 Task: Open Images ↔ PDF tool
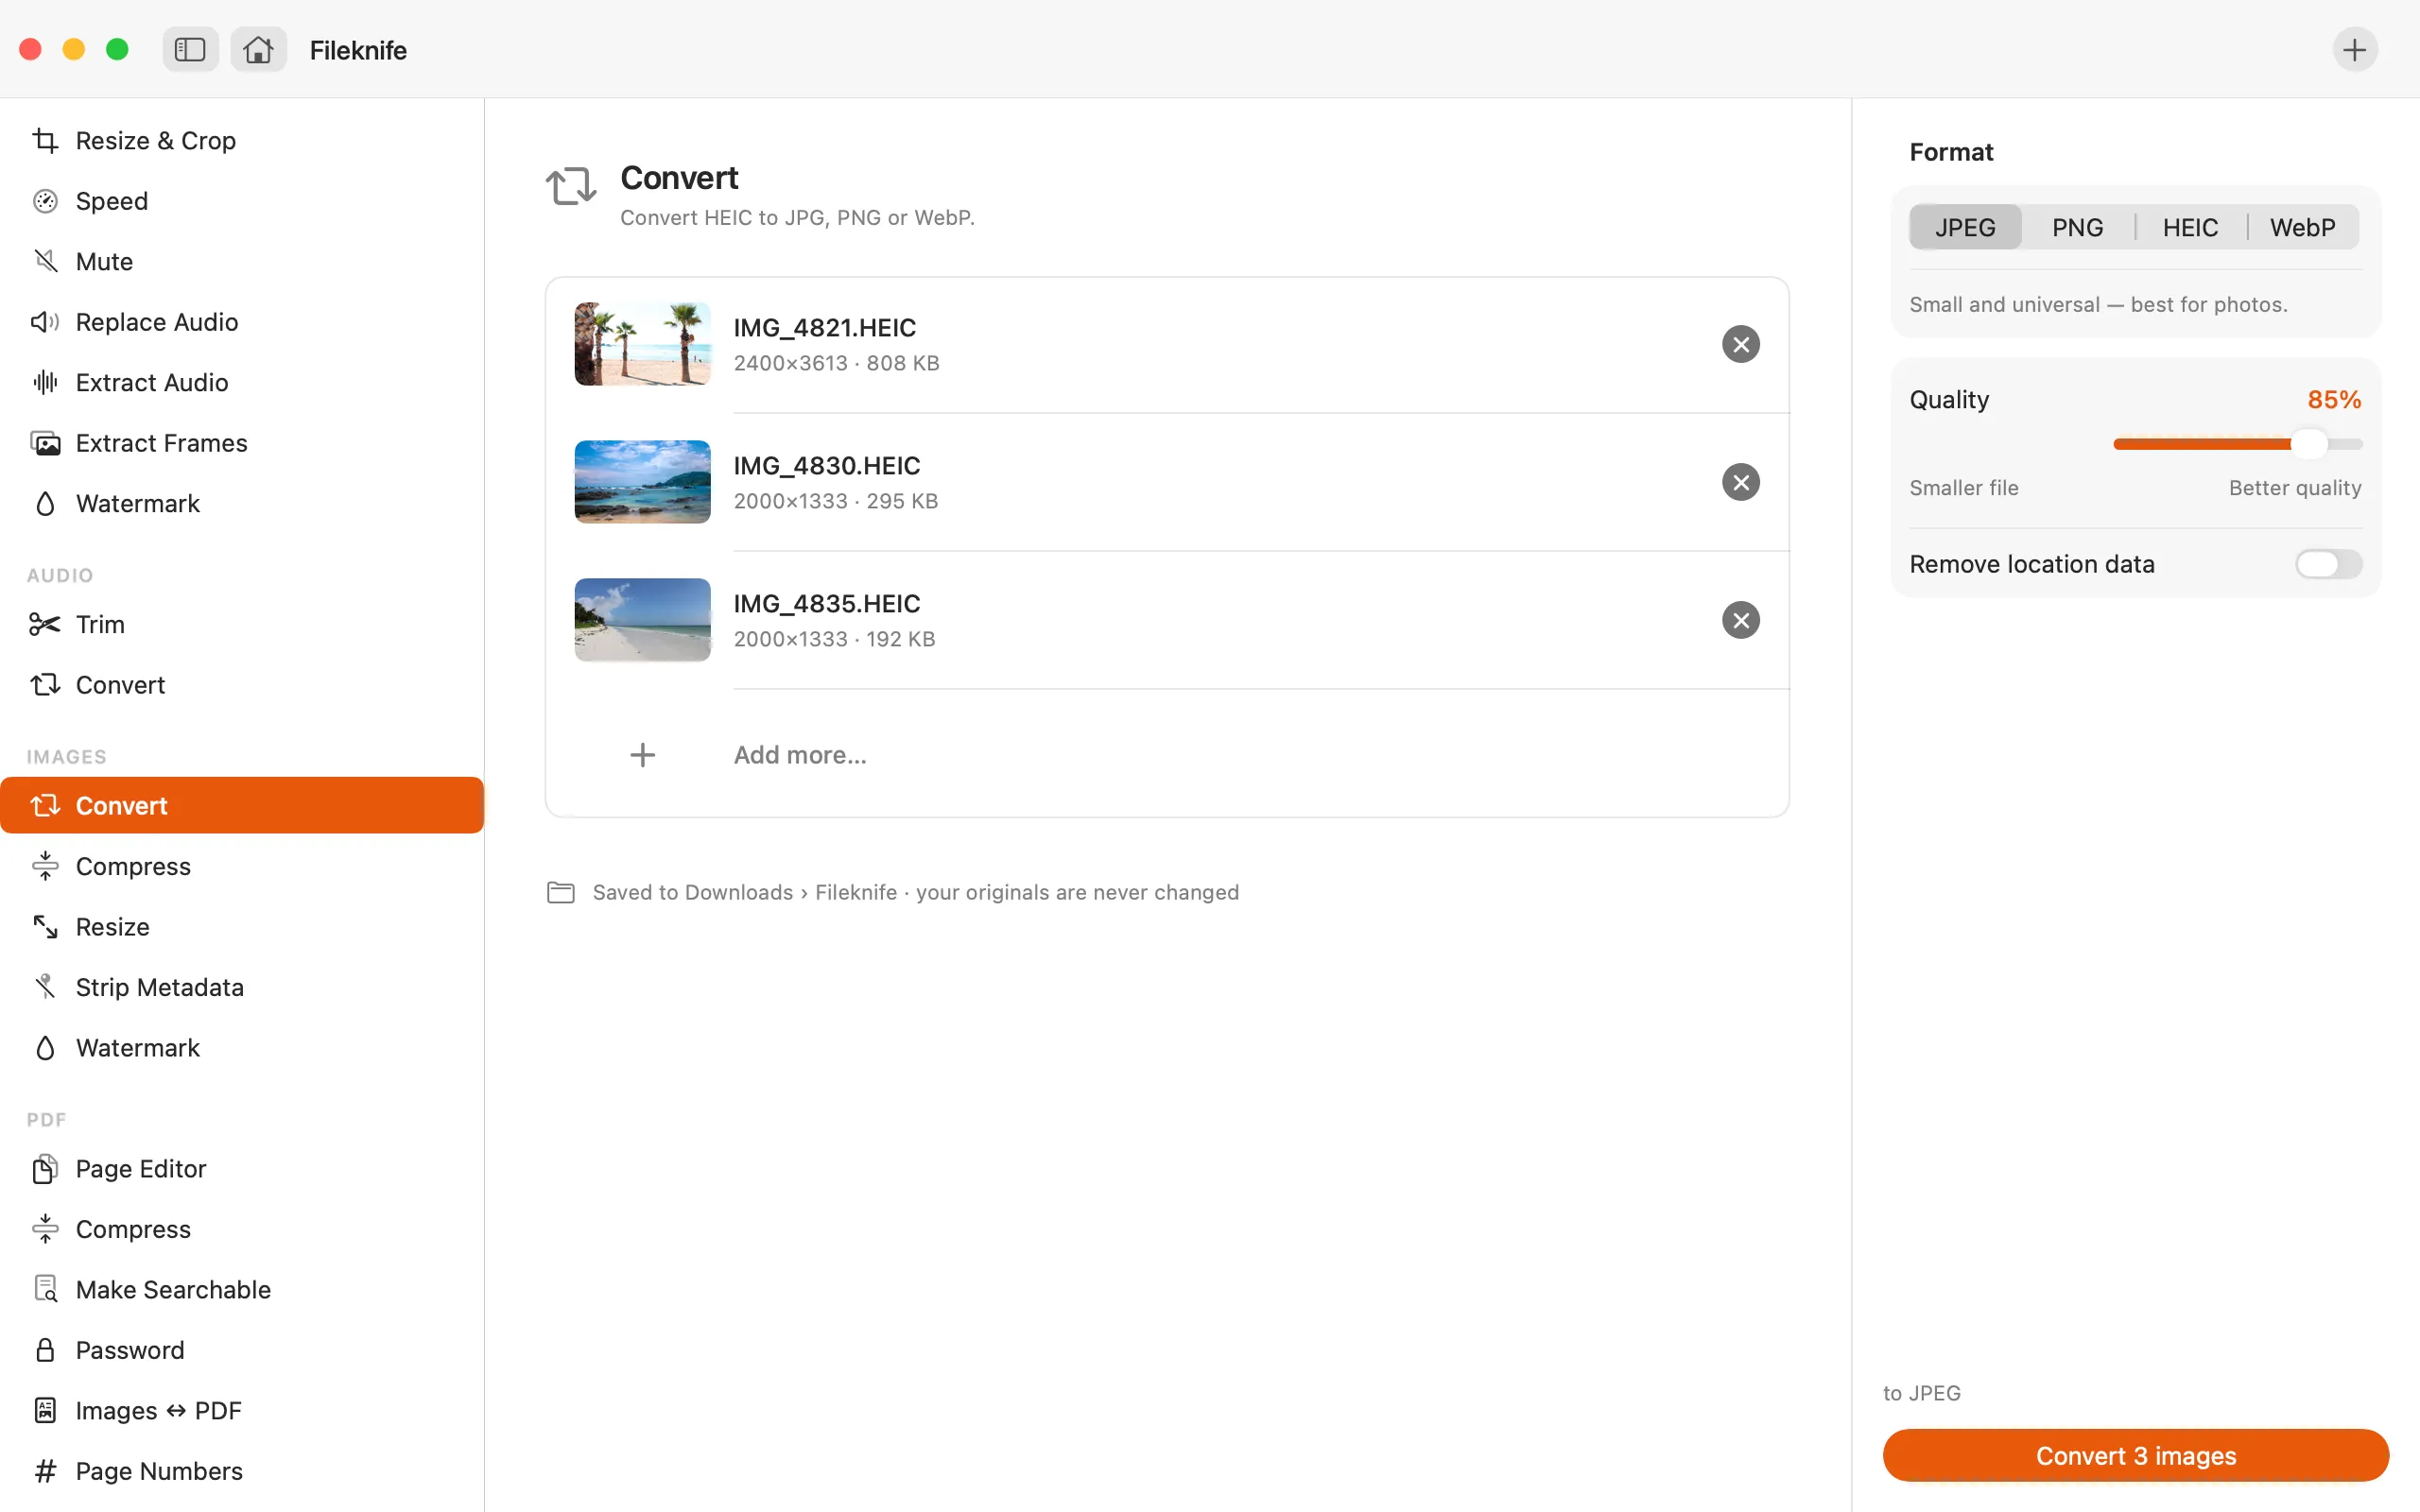242,1411
